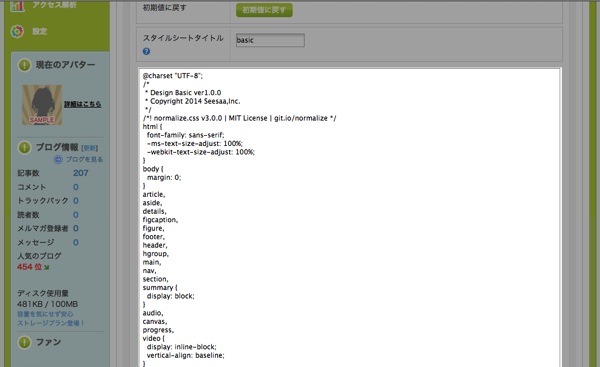The width and height of the screenshot is (600, 367).
Task: Click the green icon beside ファン
Action: point(24,342)
